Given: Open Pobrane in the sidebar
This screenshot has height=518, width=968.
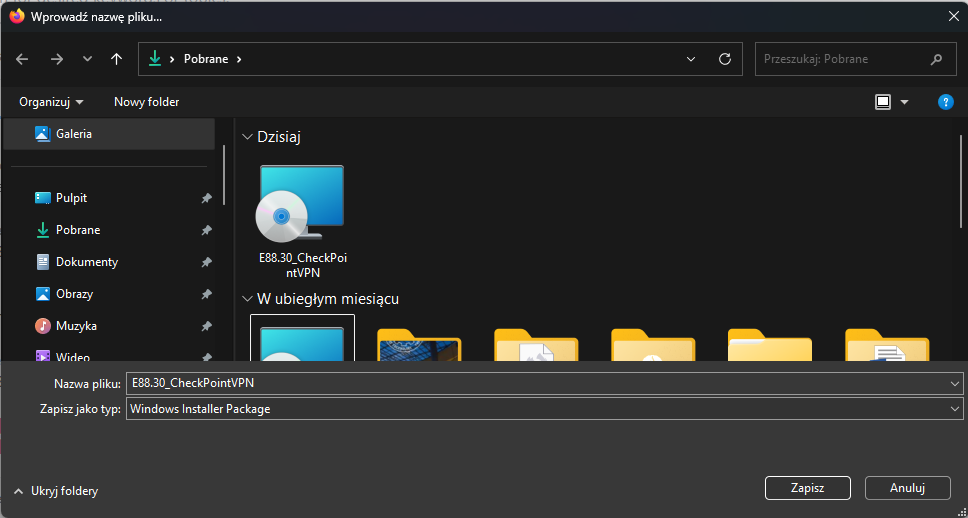Looking at the screenshot, I should (x=77, y=230).
